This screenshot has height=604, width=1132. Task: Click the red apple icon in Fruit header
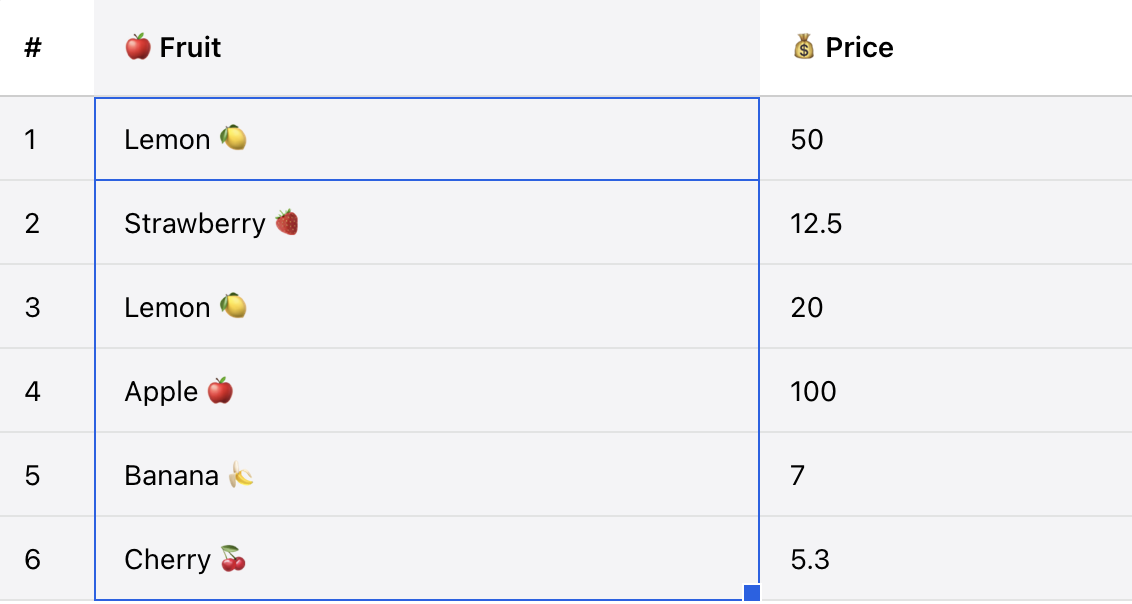click(x=138, y=47)
